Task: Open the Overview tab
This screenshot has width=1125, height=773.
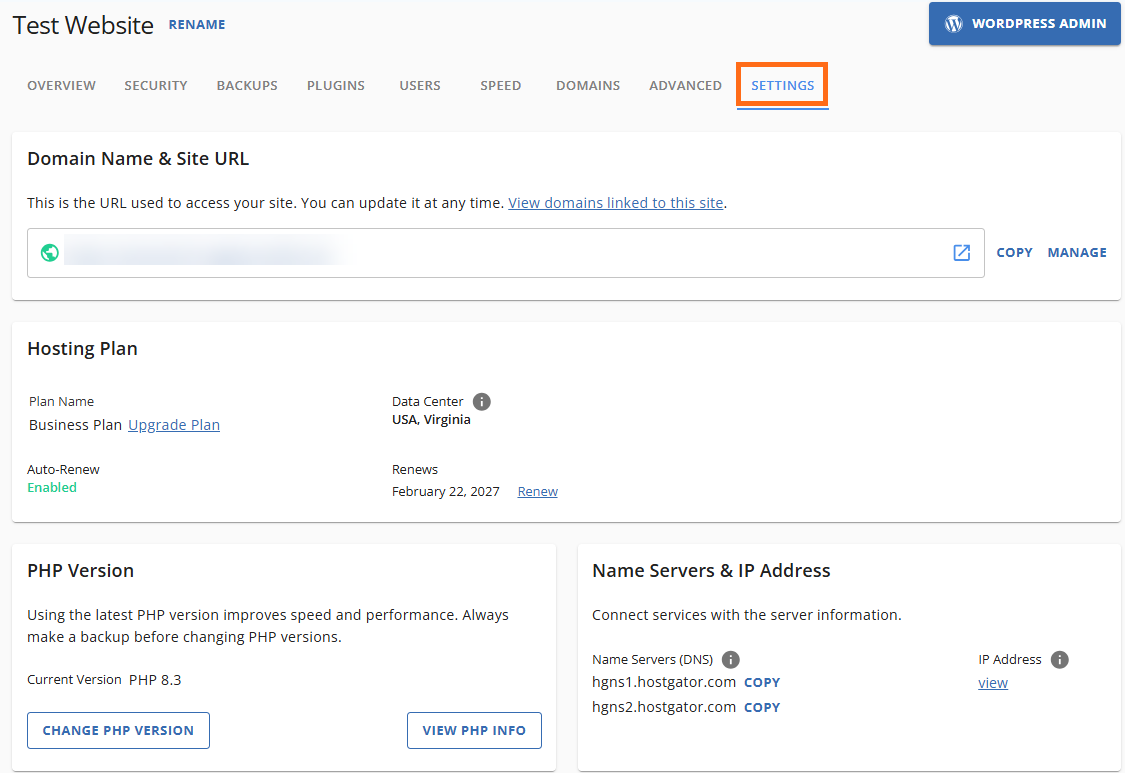Action: 62,85
